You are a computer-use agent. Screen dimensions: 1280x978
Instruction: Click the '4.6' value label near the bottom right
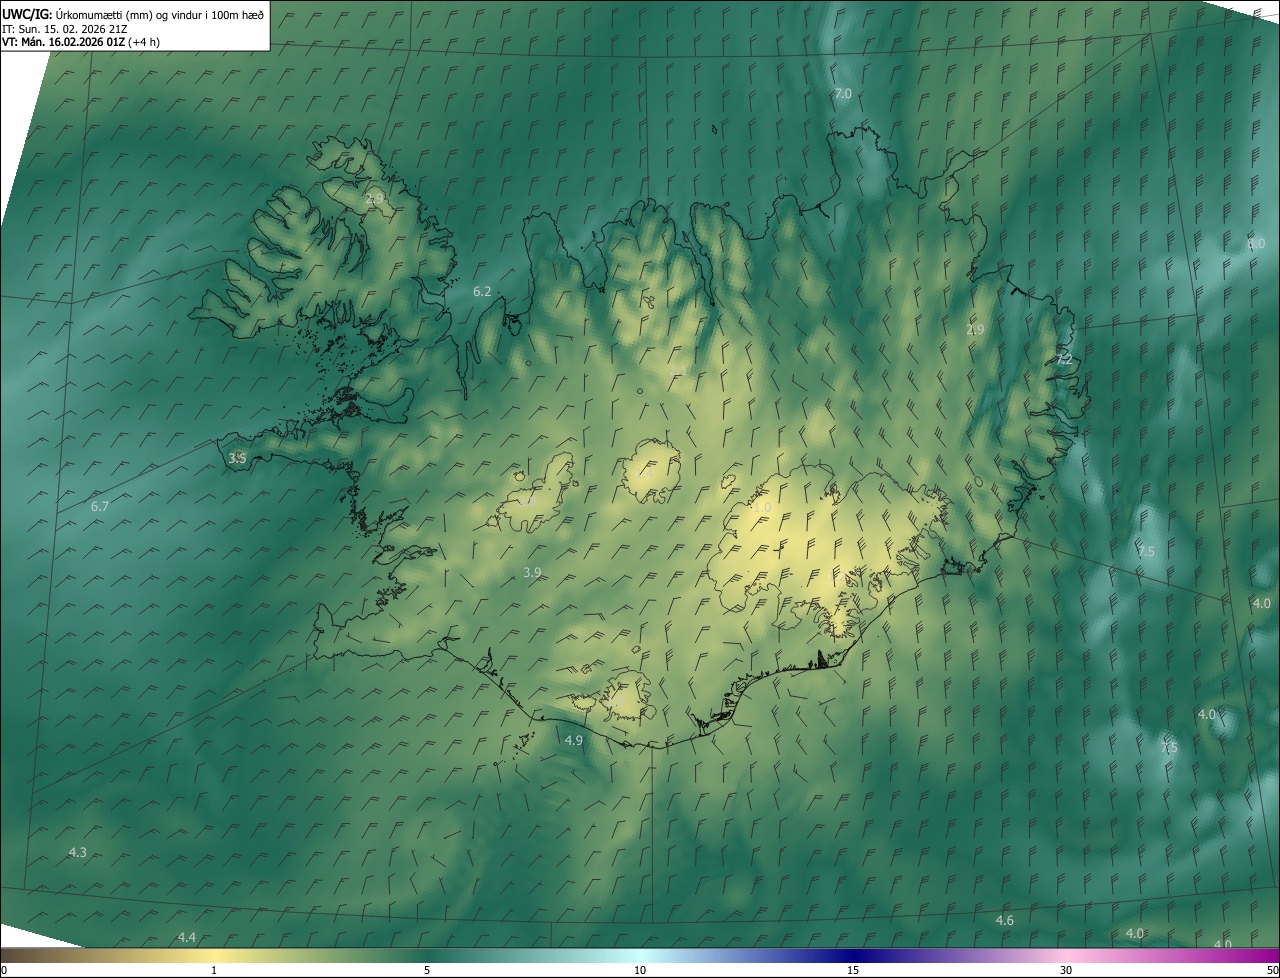tap(1005, 920)
